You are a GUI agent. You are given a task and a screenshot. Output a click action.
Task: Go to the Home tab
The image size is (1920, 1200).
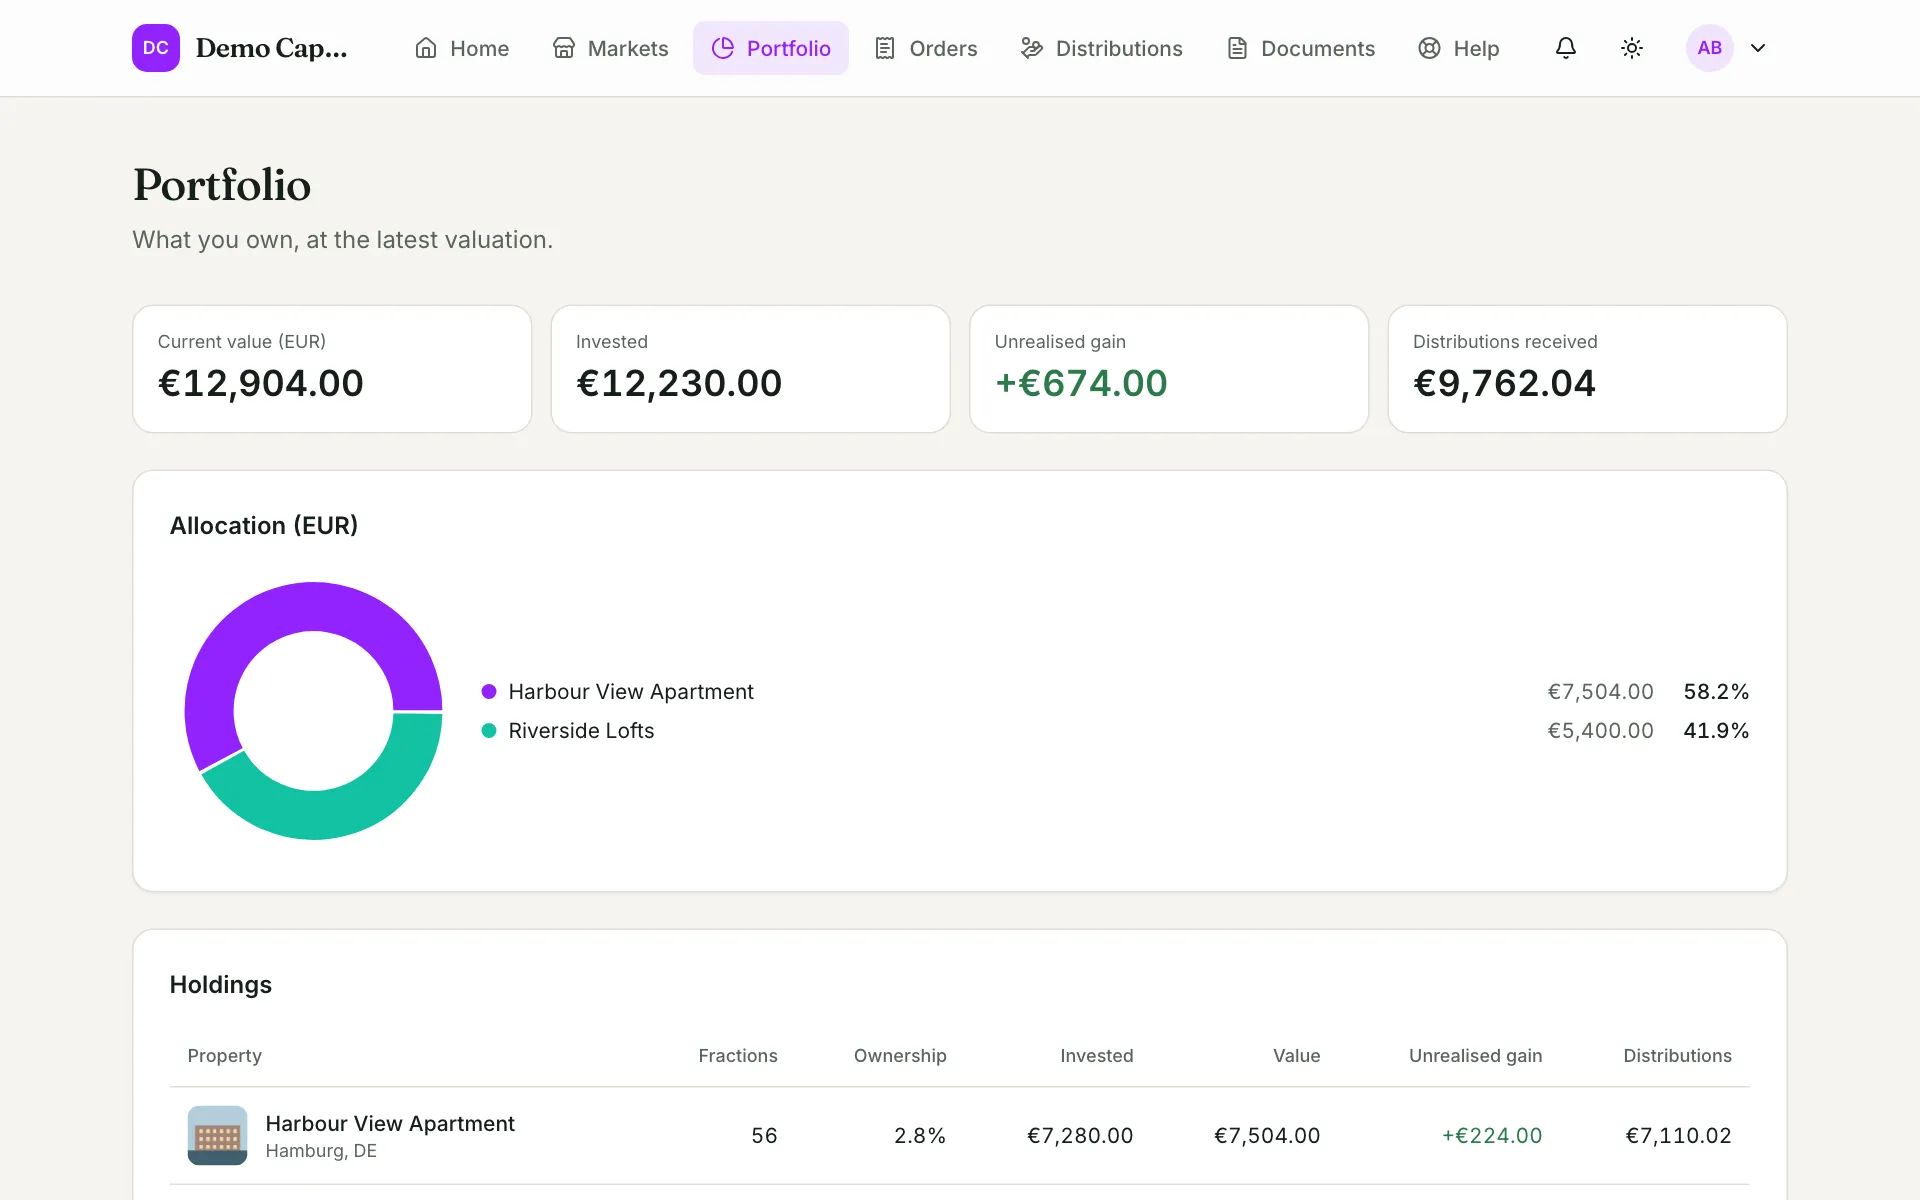tap(462, 48)
